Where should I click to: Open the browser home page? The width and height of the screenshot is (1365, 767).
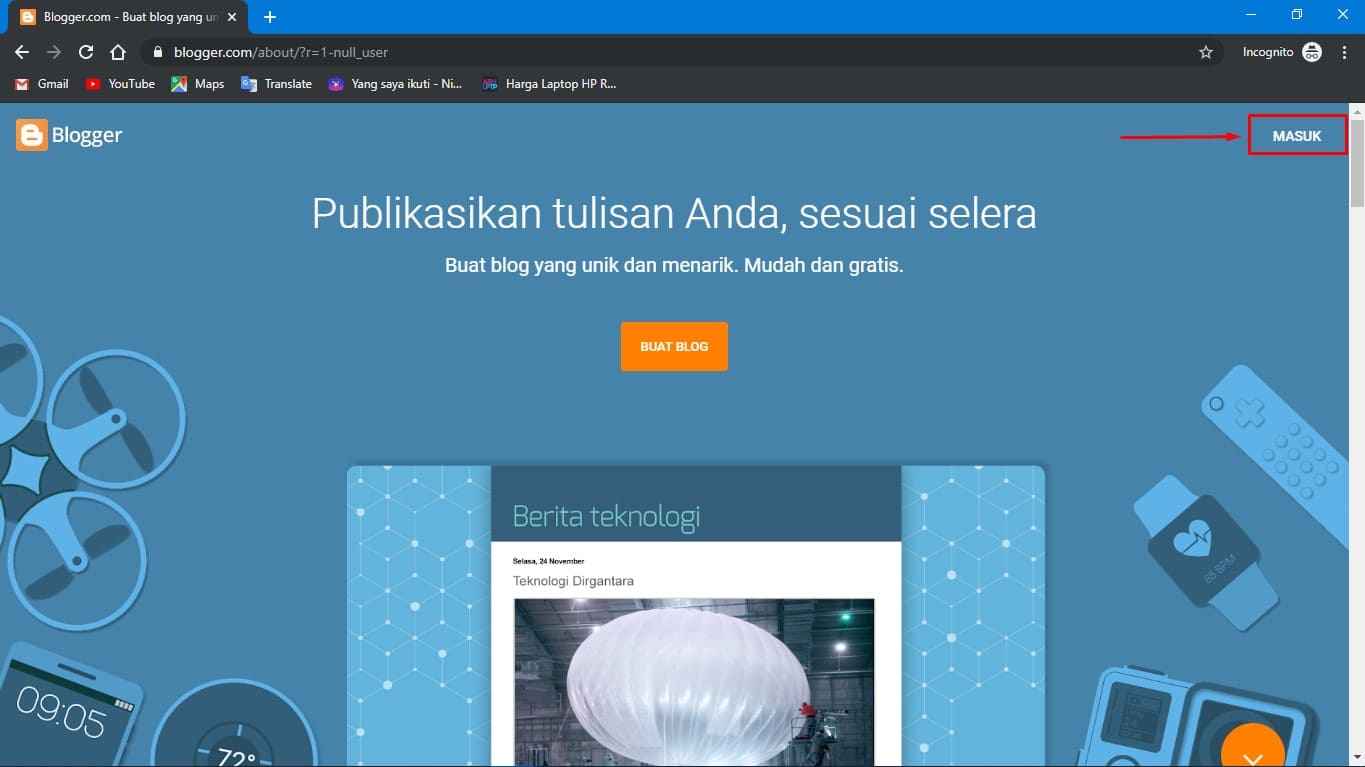[x=118, y=52]
